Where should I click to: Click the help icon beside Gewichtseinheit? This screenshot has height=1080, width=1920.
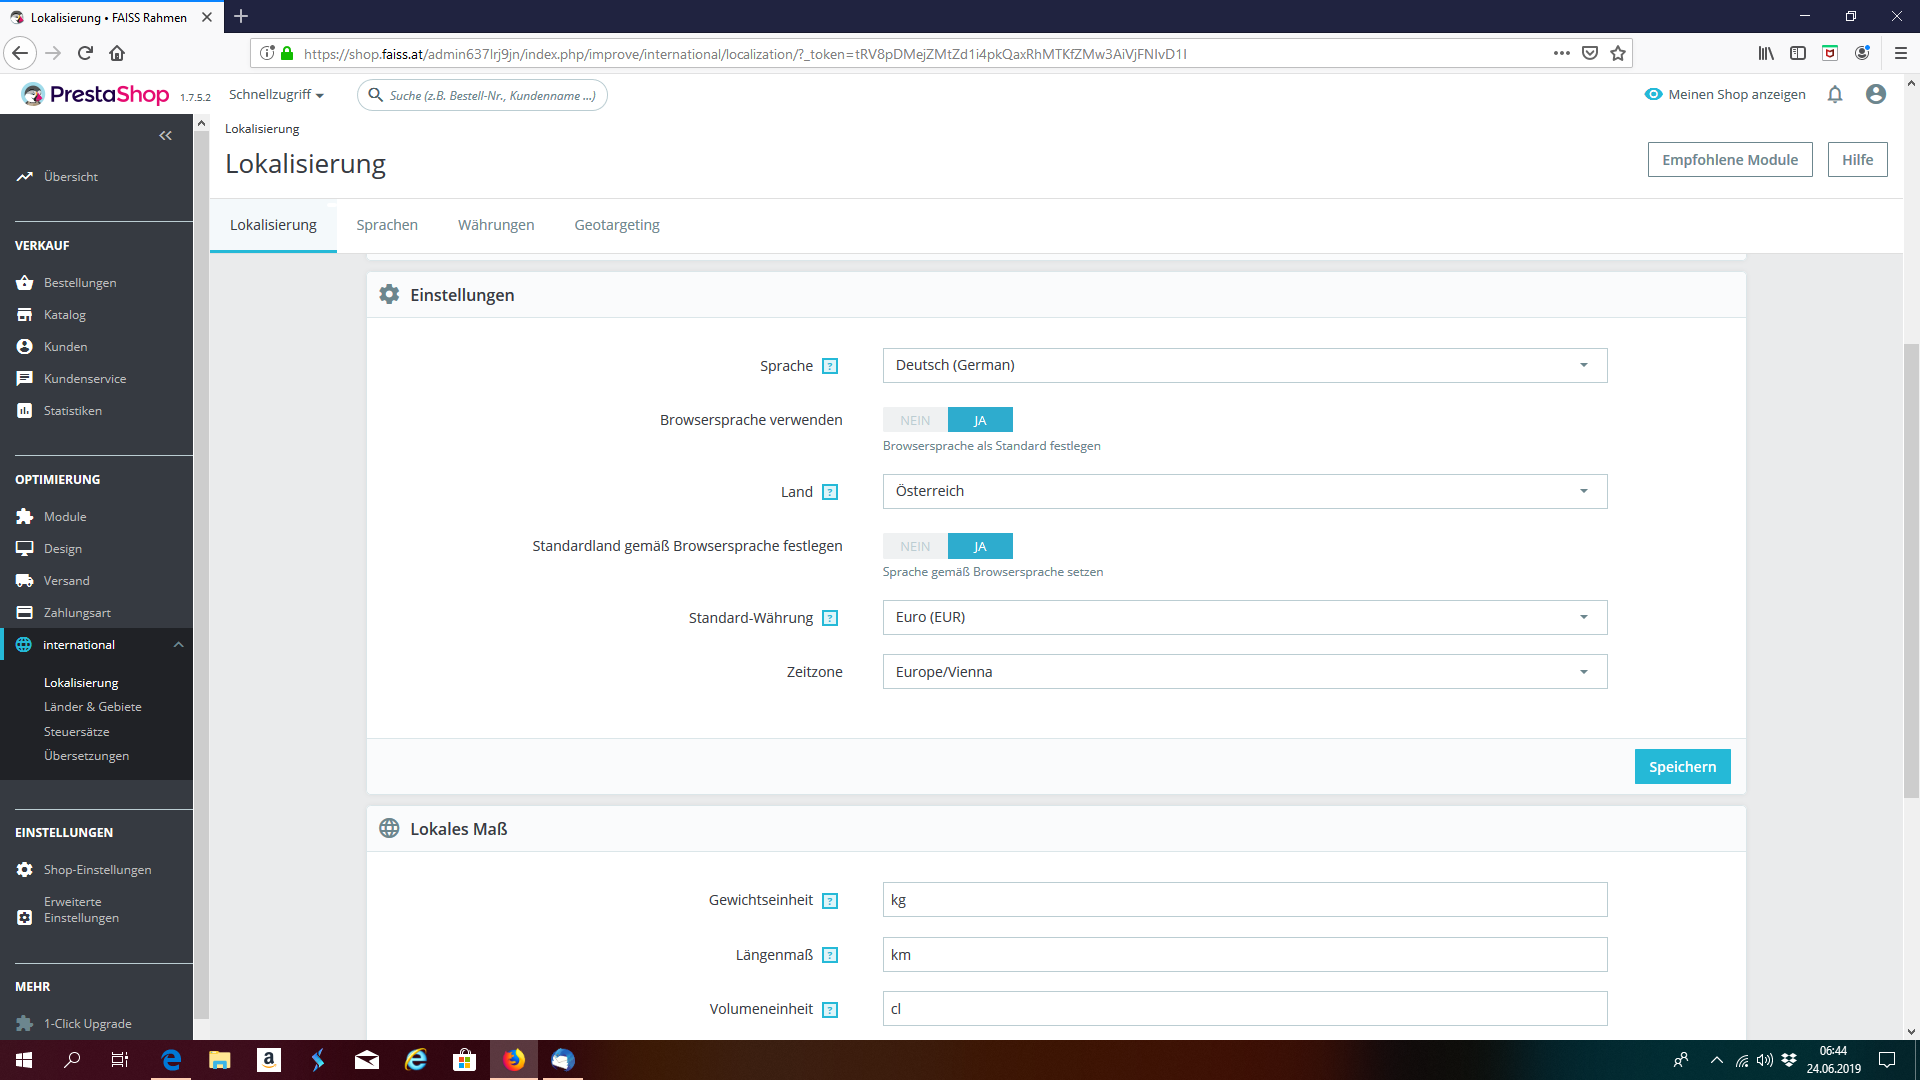coord(829,901)
